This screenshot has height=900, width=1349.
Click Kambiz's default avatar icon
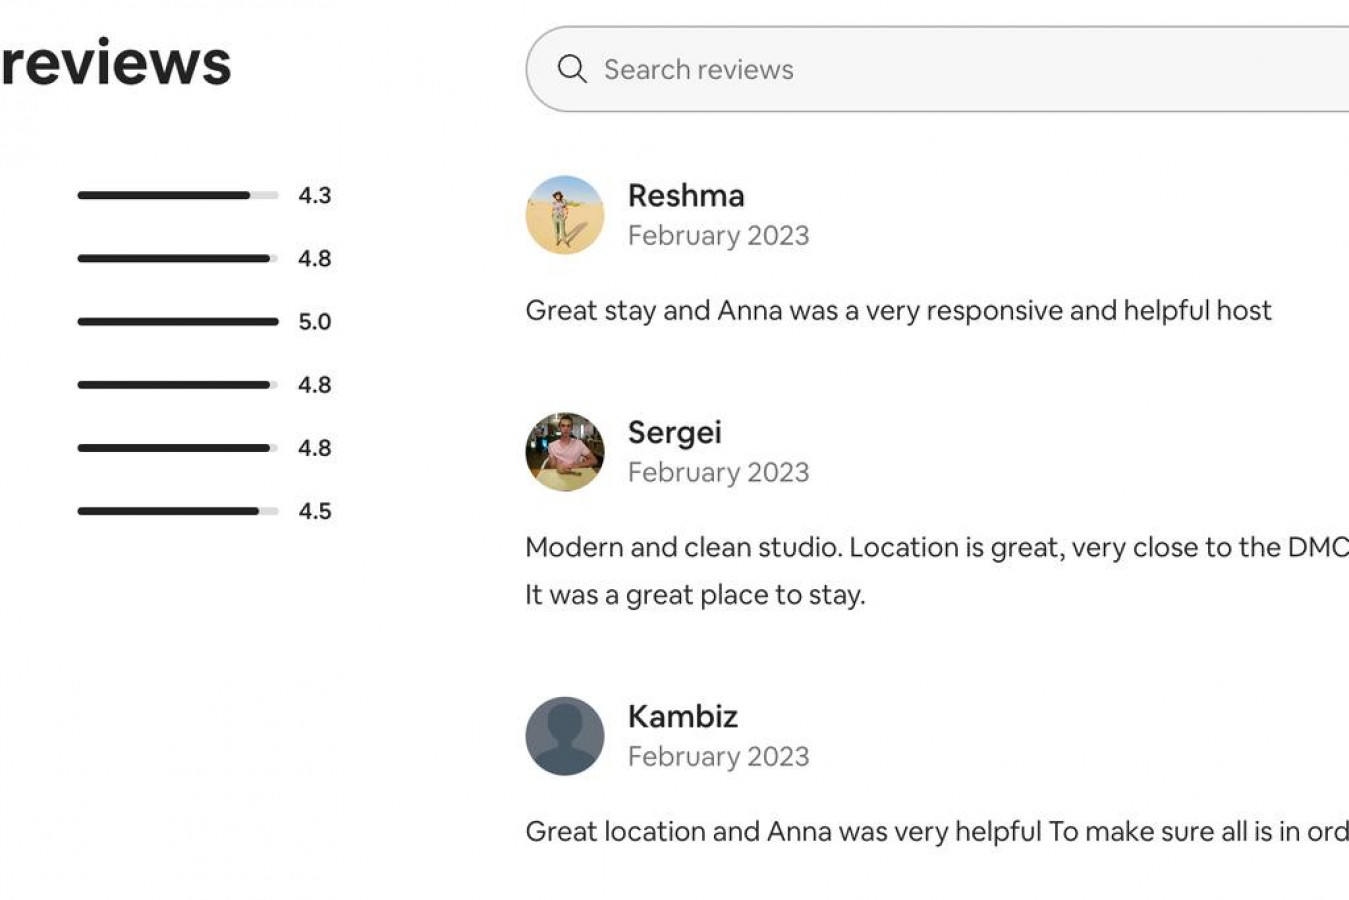pyautogui.click(x=565, y=736)
